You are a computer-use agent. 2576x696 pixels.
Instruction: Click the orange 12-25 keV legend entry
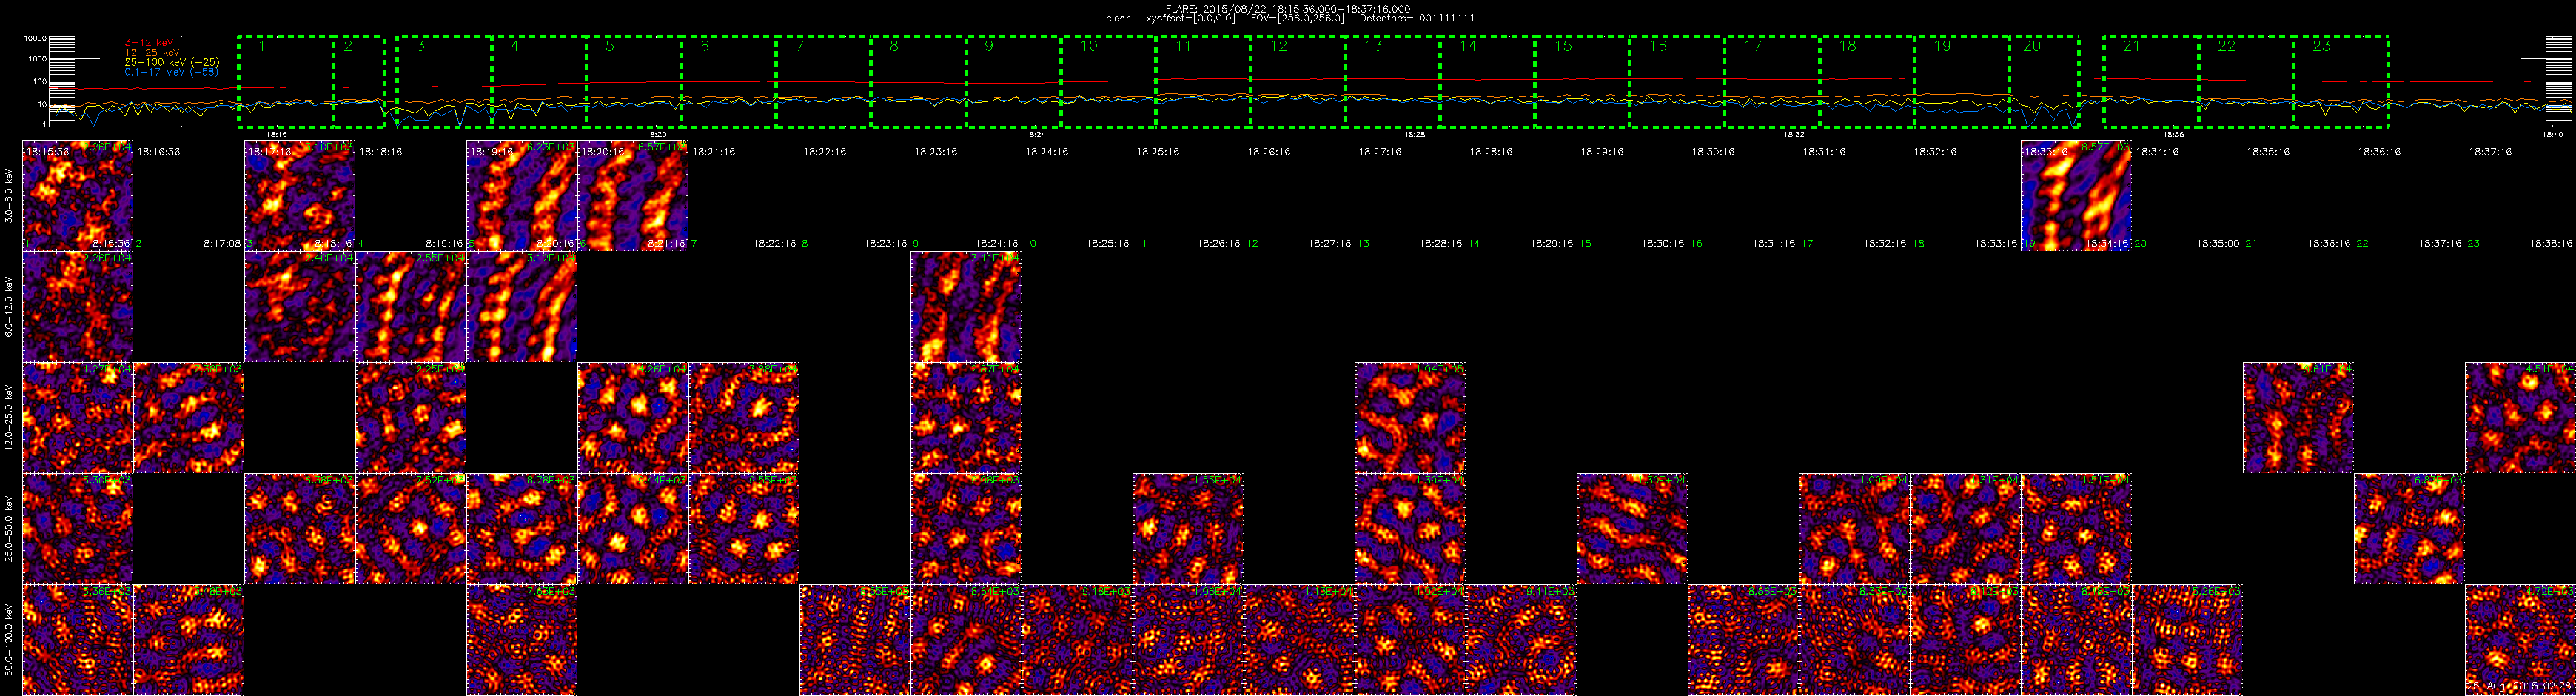pyautogui.click(x=152, y=52)
